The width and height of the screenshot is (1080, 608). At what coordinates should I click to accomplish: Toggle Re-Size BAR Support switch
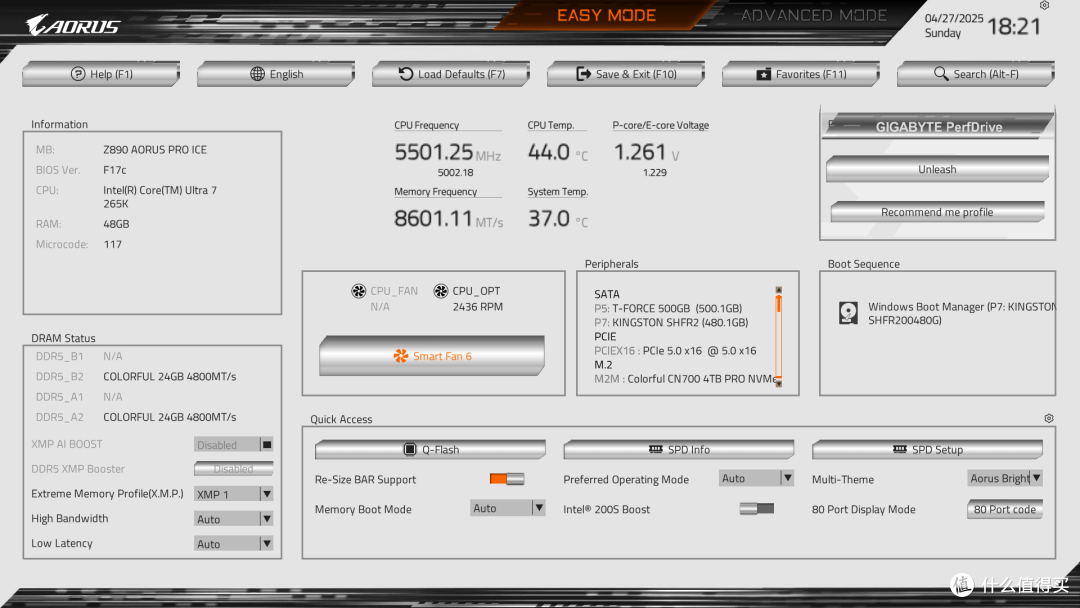tap(507, 479)
